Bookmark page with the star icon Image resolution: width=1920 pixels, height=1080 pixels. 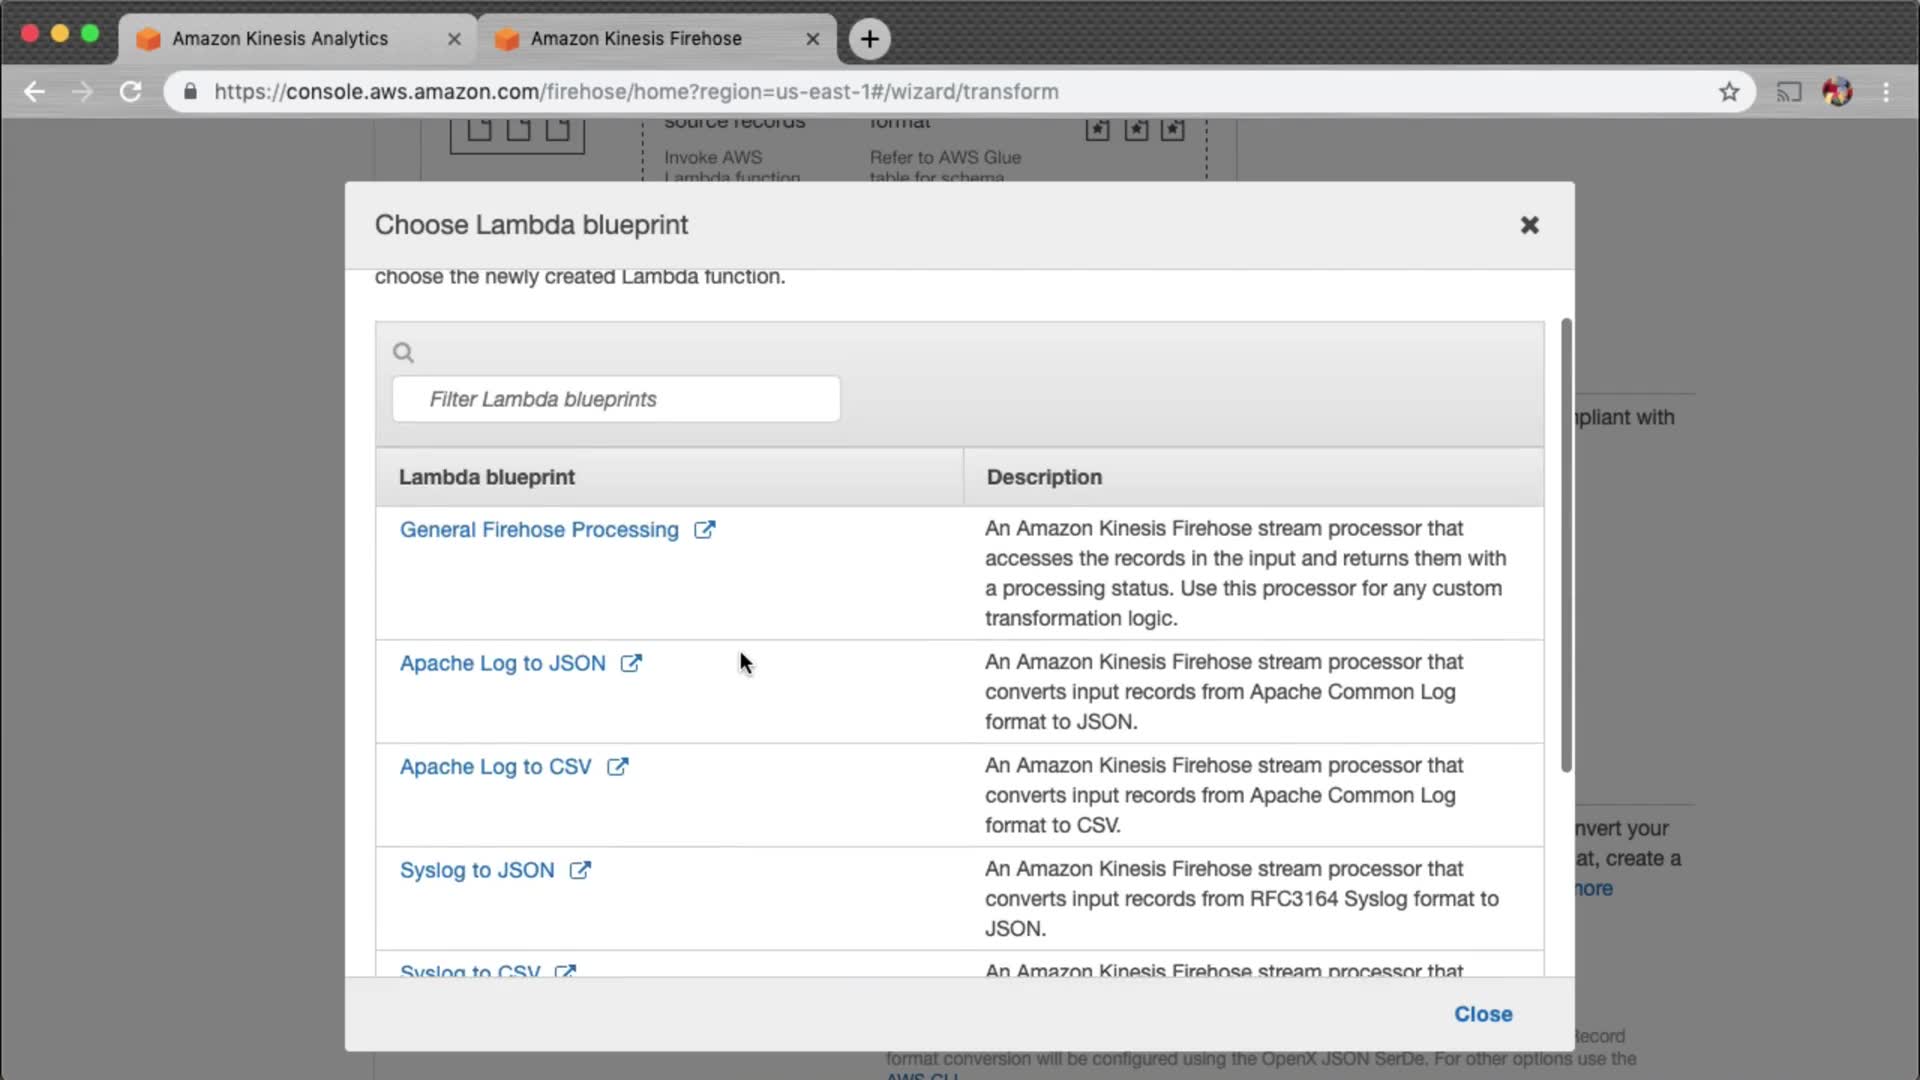click(1729, 92)
